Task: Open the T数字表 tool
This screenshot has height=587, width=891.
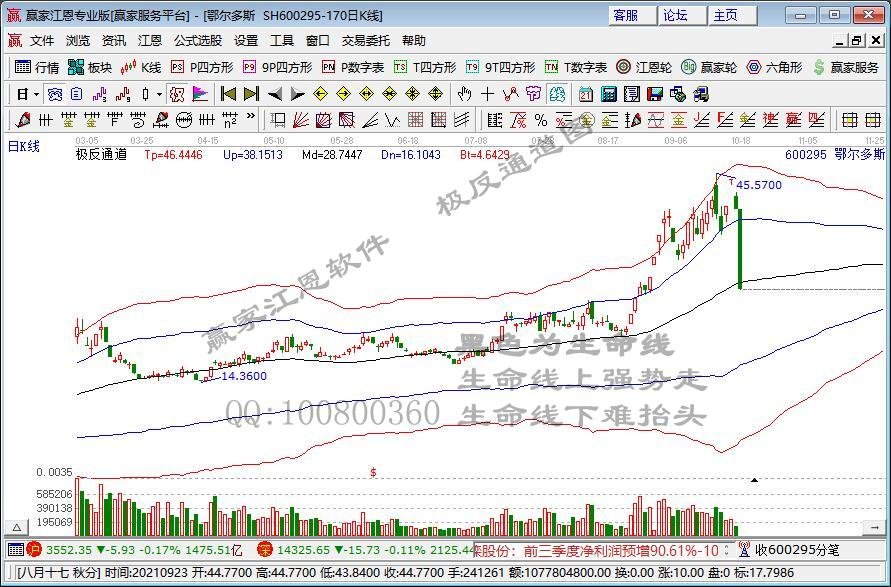Action: coord(576,68)
